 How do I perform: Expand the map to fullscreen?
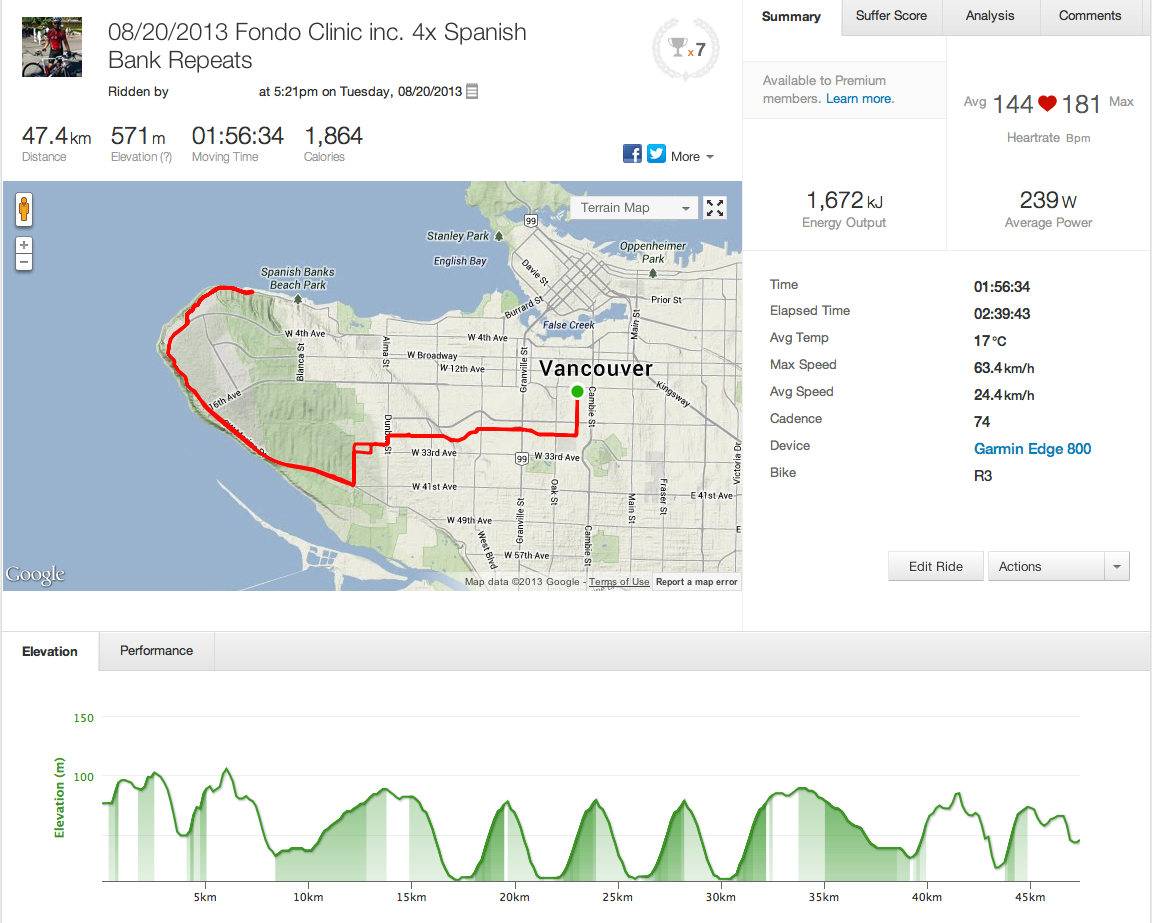click(x=715, y=208)
